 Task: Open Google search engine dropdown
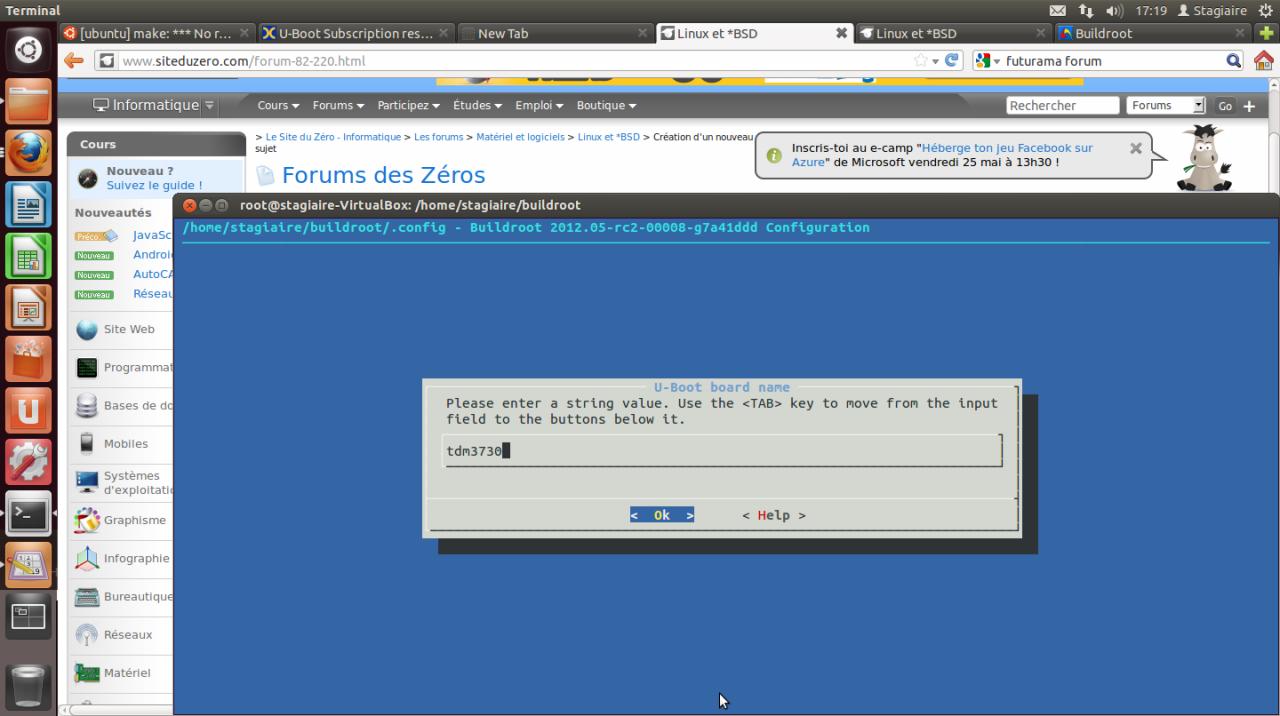click(986, 61)
